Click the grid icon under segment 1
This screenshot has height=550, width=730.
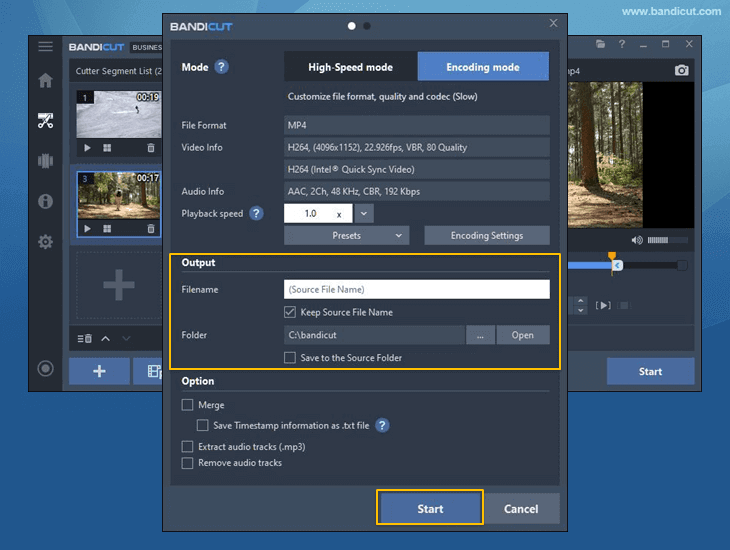[x=107, y=148]
